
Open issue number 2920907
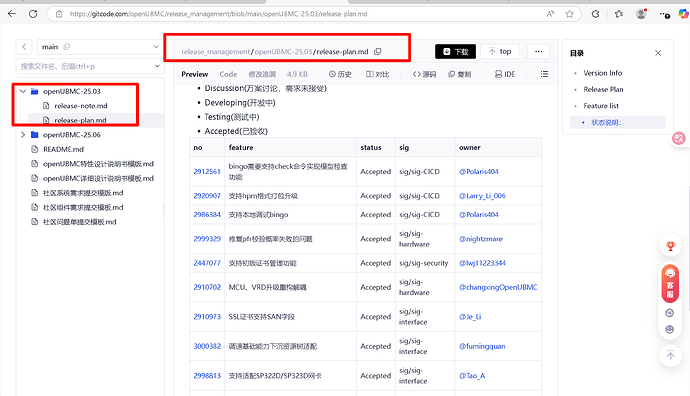(x=207, y=196)
